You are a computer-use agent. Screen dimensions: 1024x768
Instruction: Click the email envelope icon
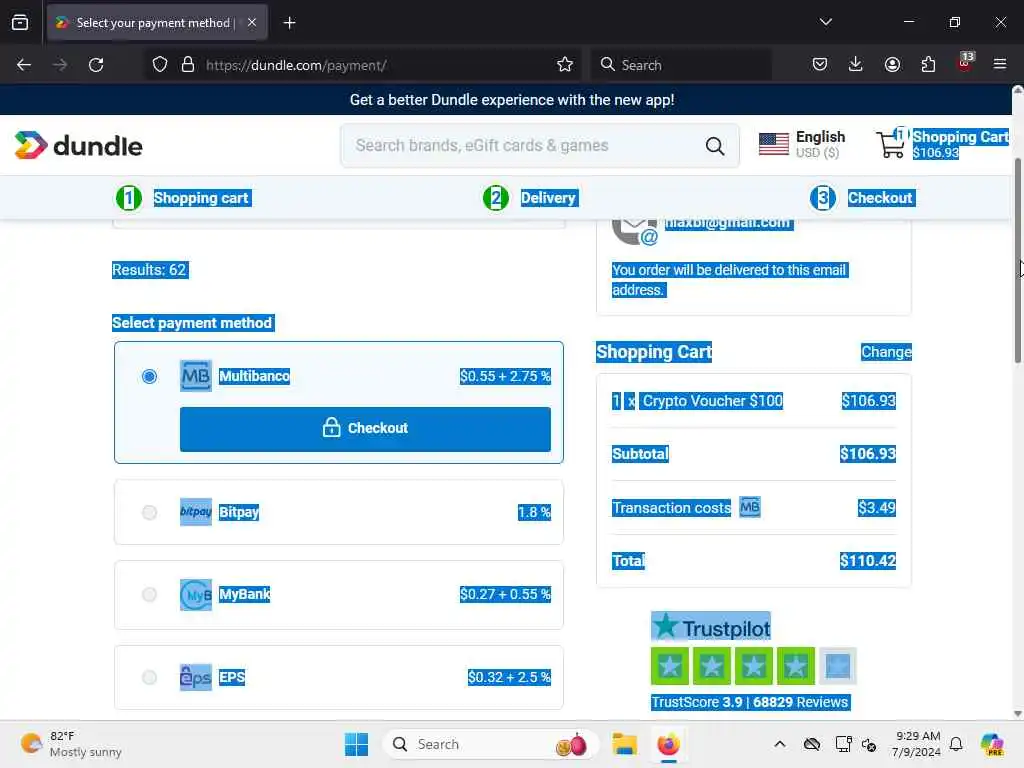coord(634,231)
